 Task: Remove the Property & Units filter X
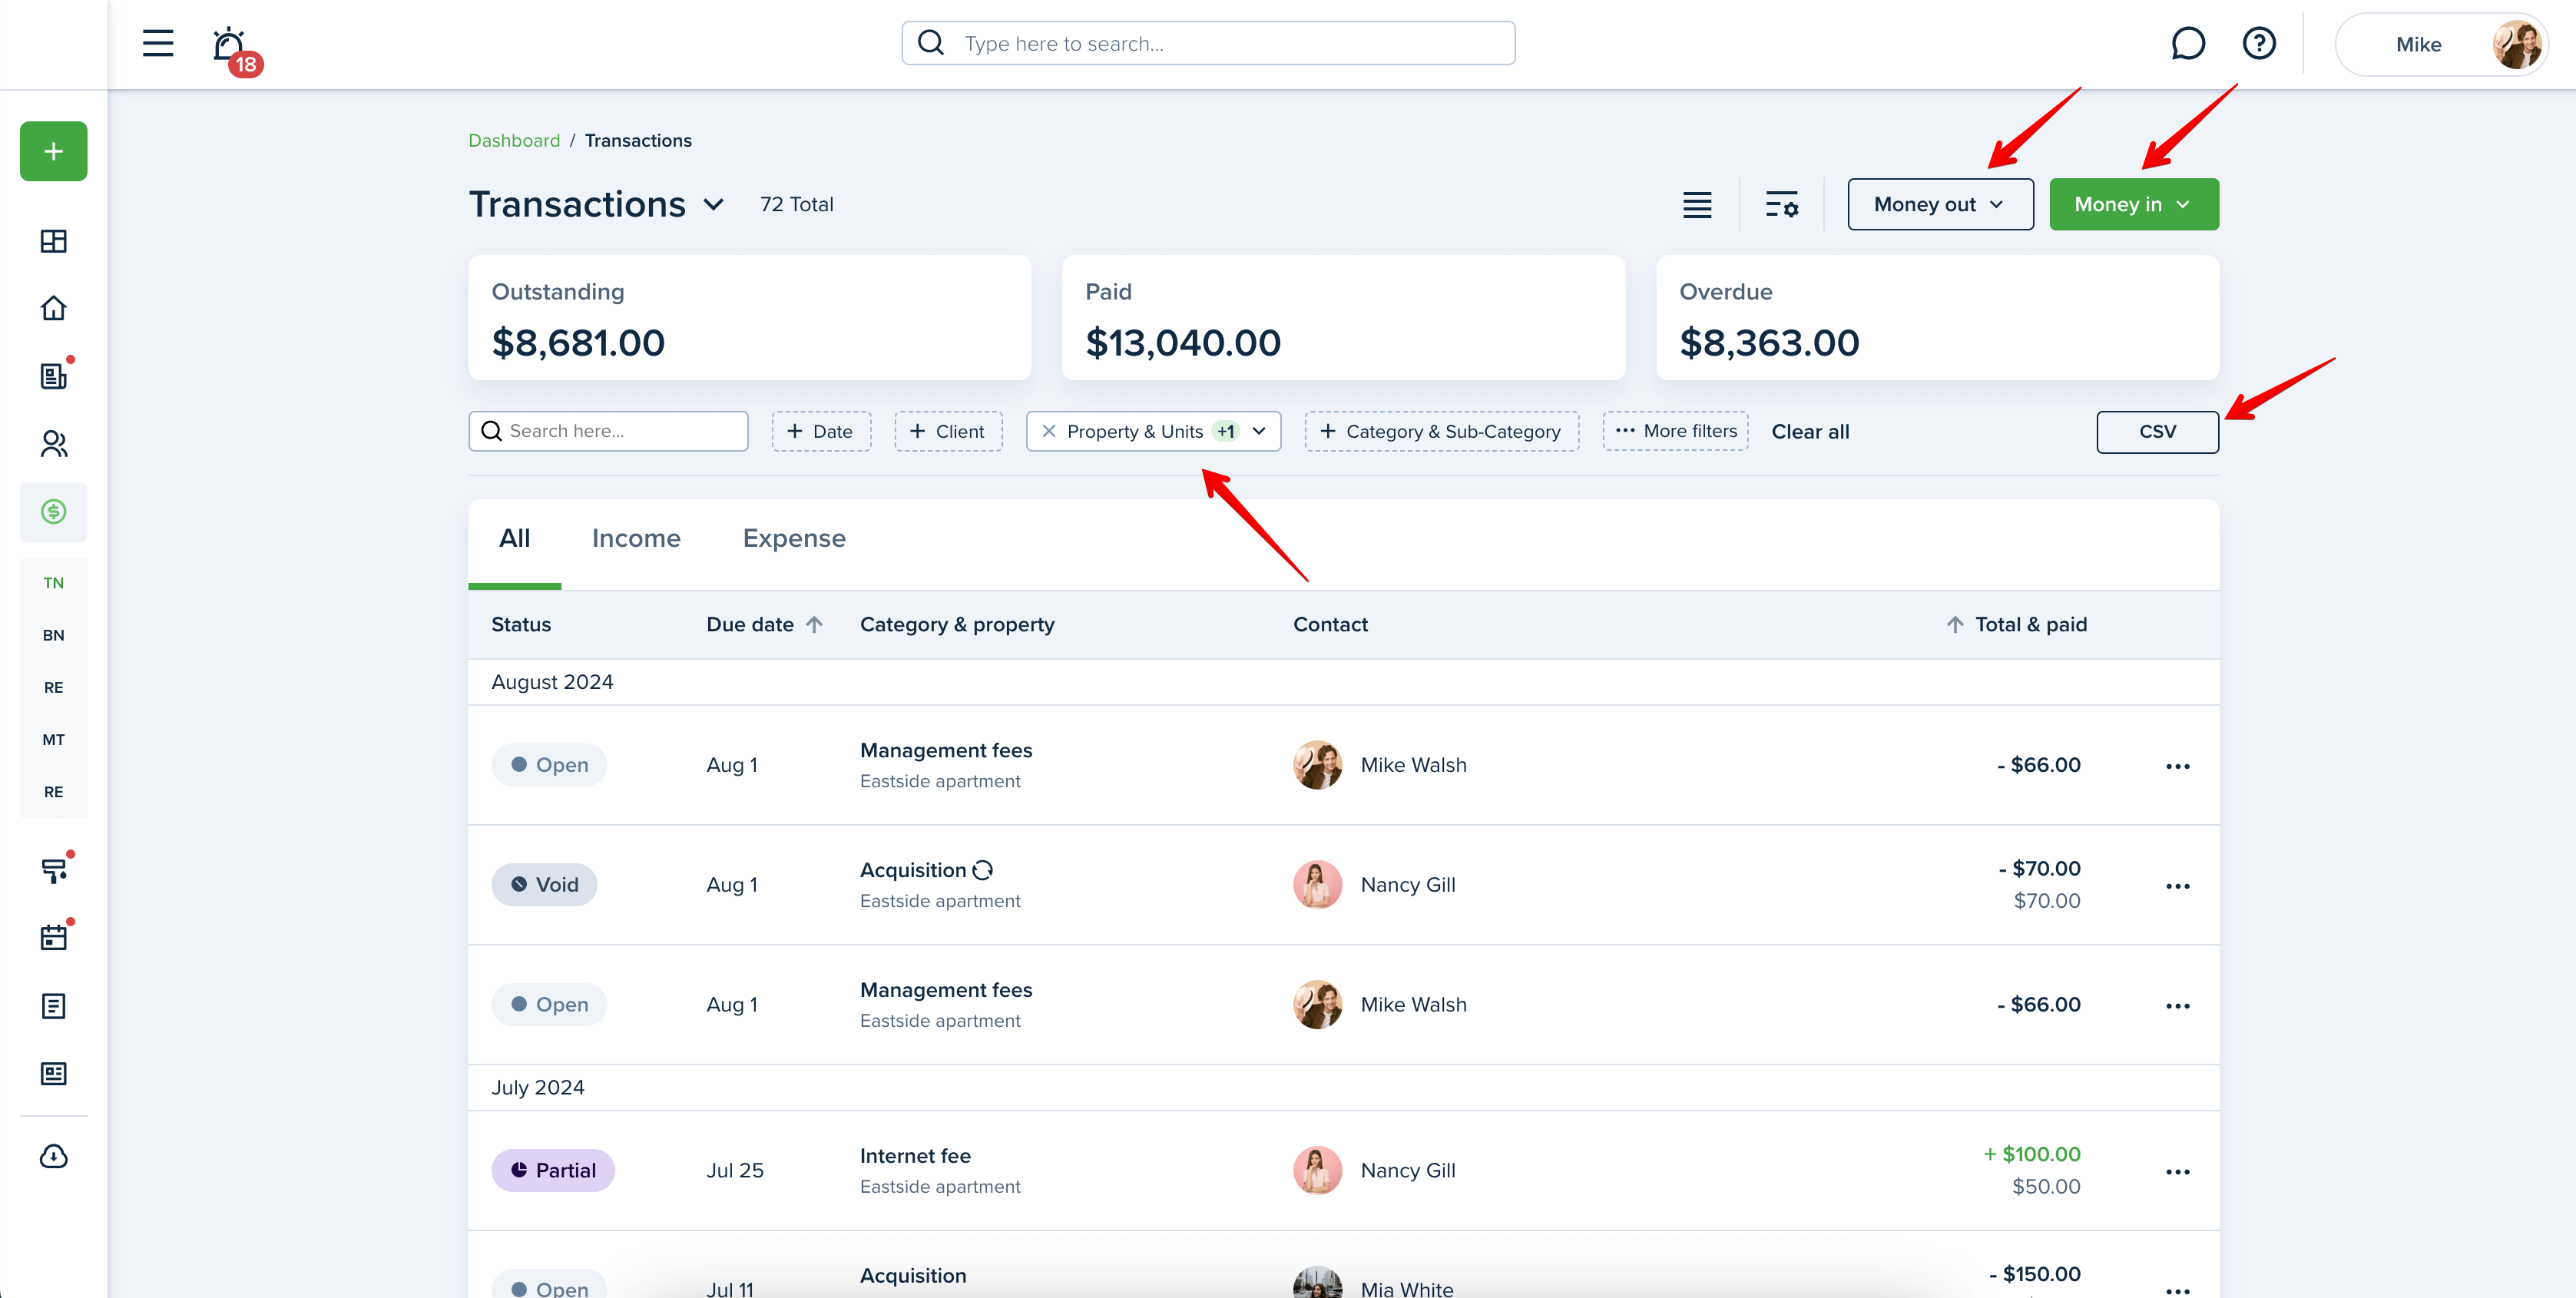pos(1049,431)
